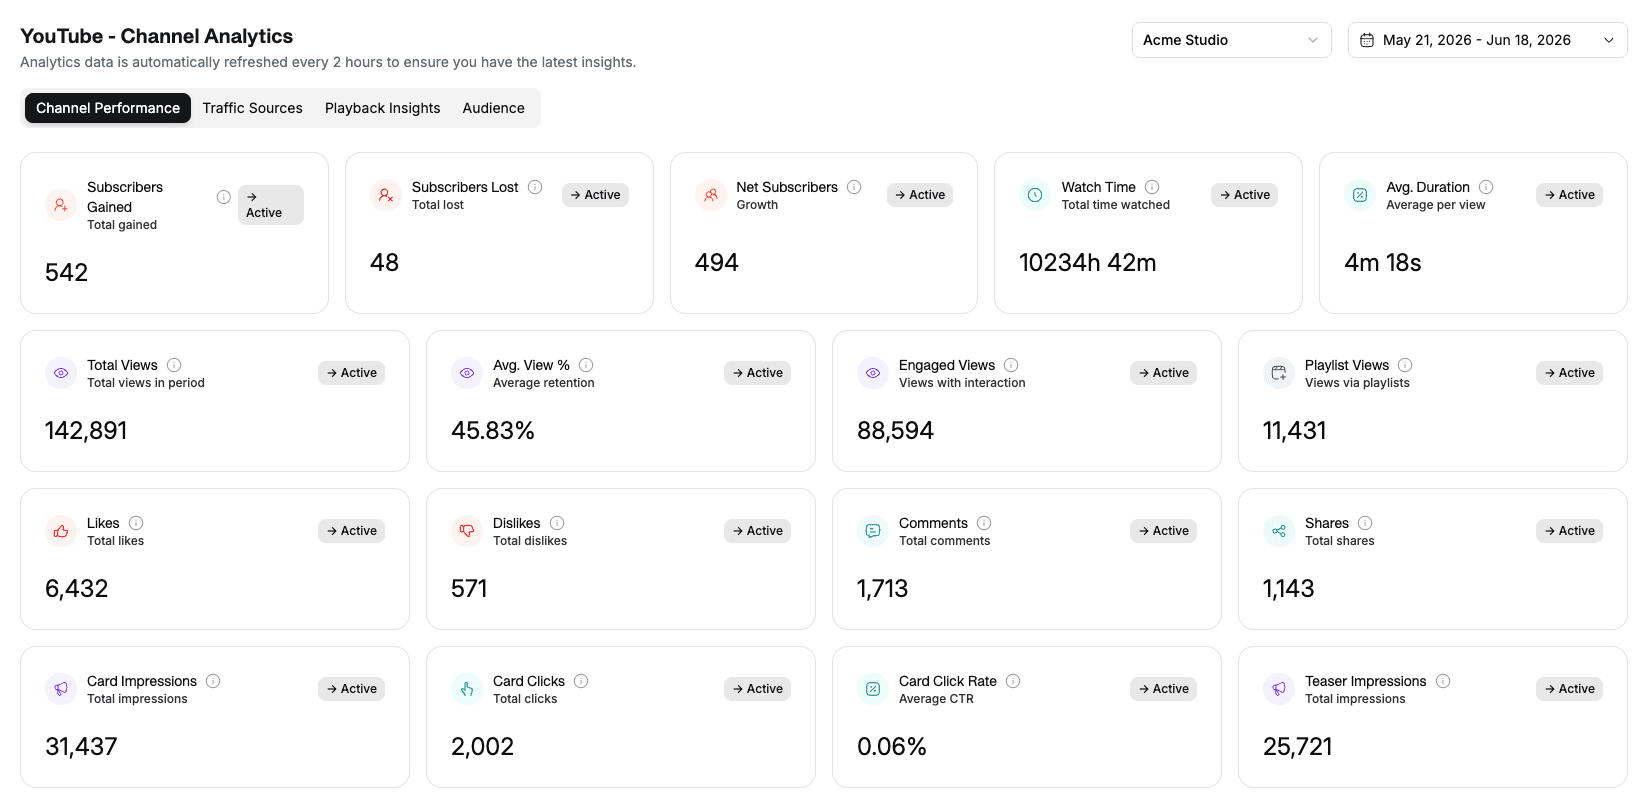Click the 142,891 total views value
Image resolution: width=1642 pixels, height=800 pixels.
coord(86,431)
